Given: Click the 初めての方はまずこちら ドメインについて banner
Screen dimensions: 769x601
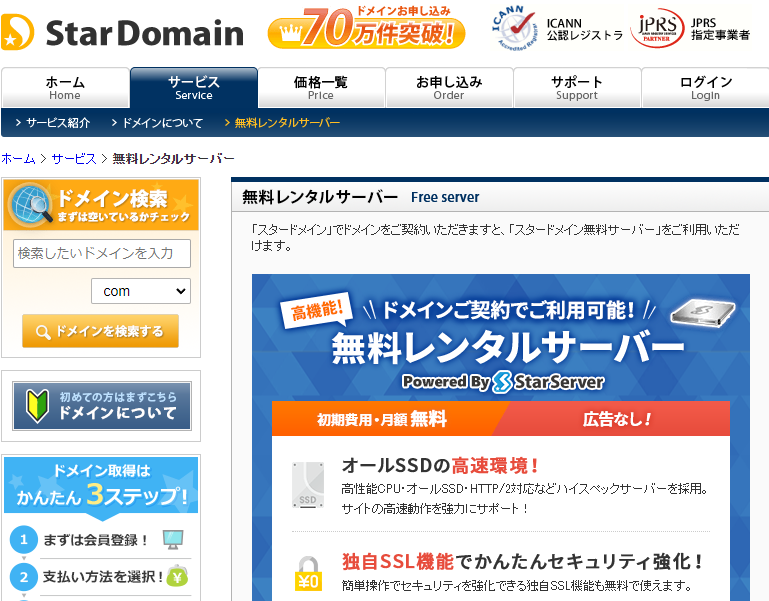Looking at the screenshot, I should [x=102, y=406].
